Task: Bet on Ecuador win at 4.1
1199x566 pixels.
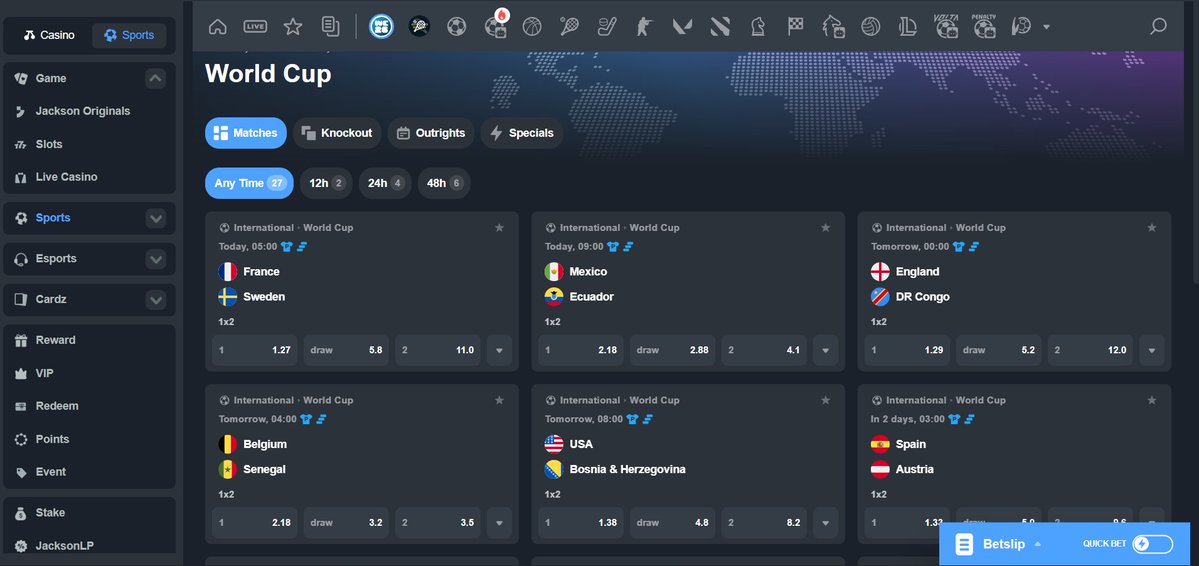Action: point(764,350)
